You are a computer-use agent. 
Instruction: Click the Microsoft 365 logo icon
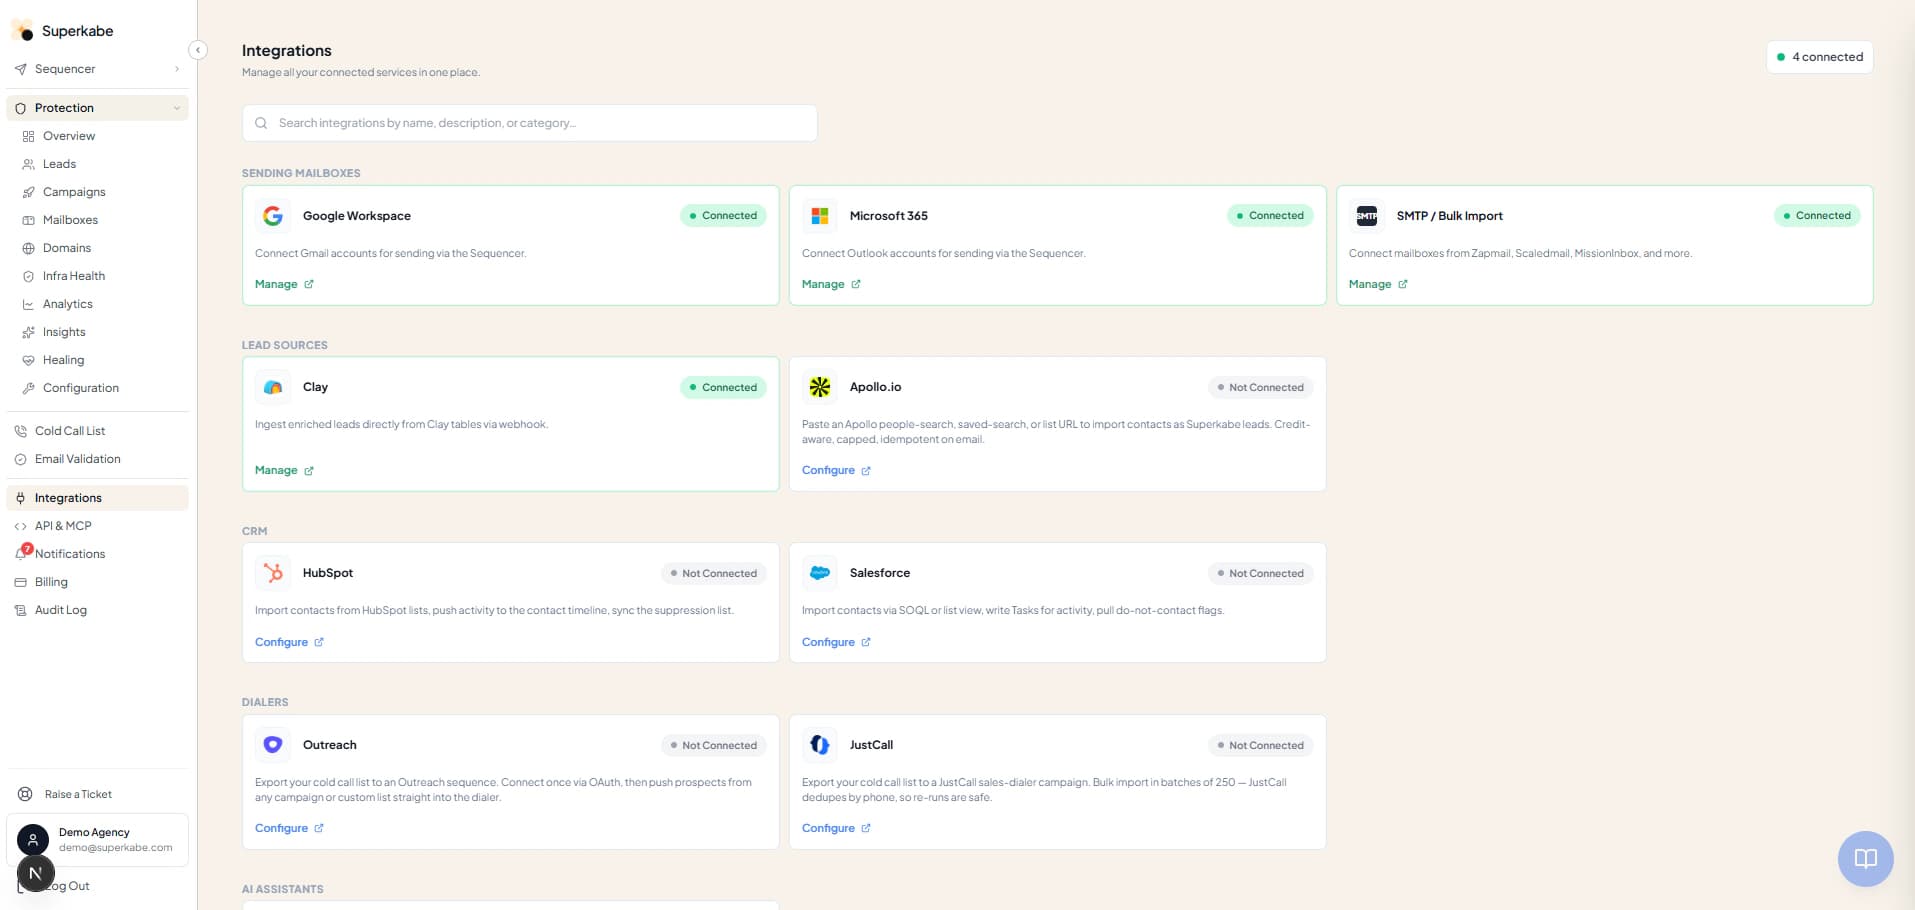click(x=820, y=216)
